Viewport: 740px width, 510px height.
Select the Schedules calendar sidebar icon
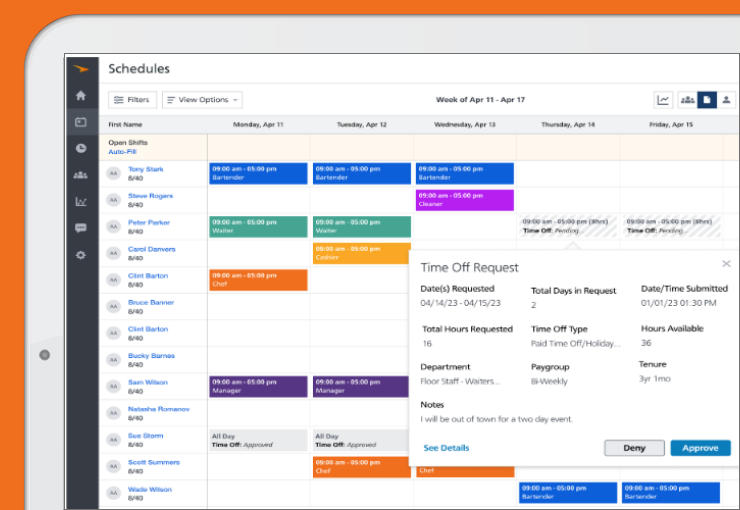tap(81, 122)
